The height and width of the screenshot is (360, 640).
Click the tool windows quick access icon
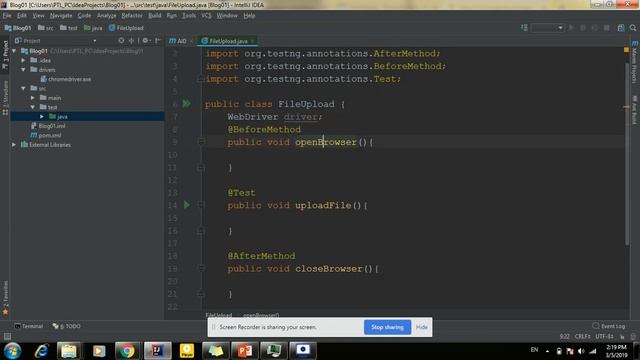[x=7, y=336]
